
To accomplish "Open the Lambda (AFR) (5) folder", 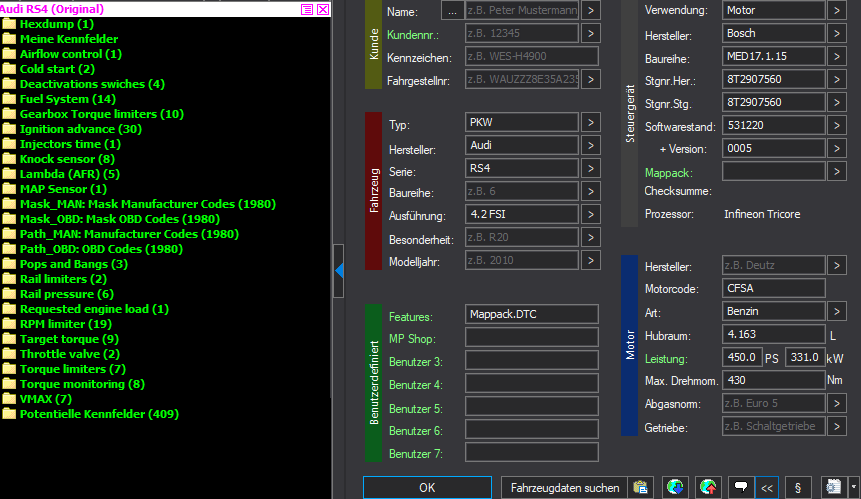I will point(70,174).
